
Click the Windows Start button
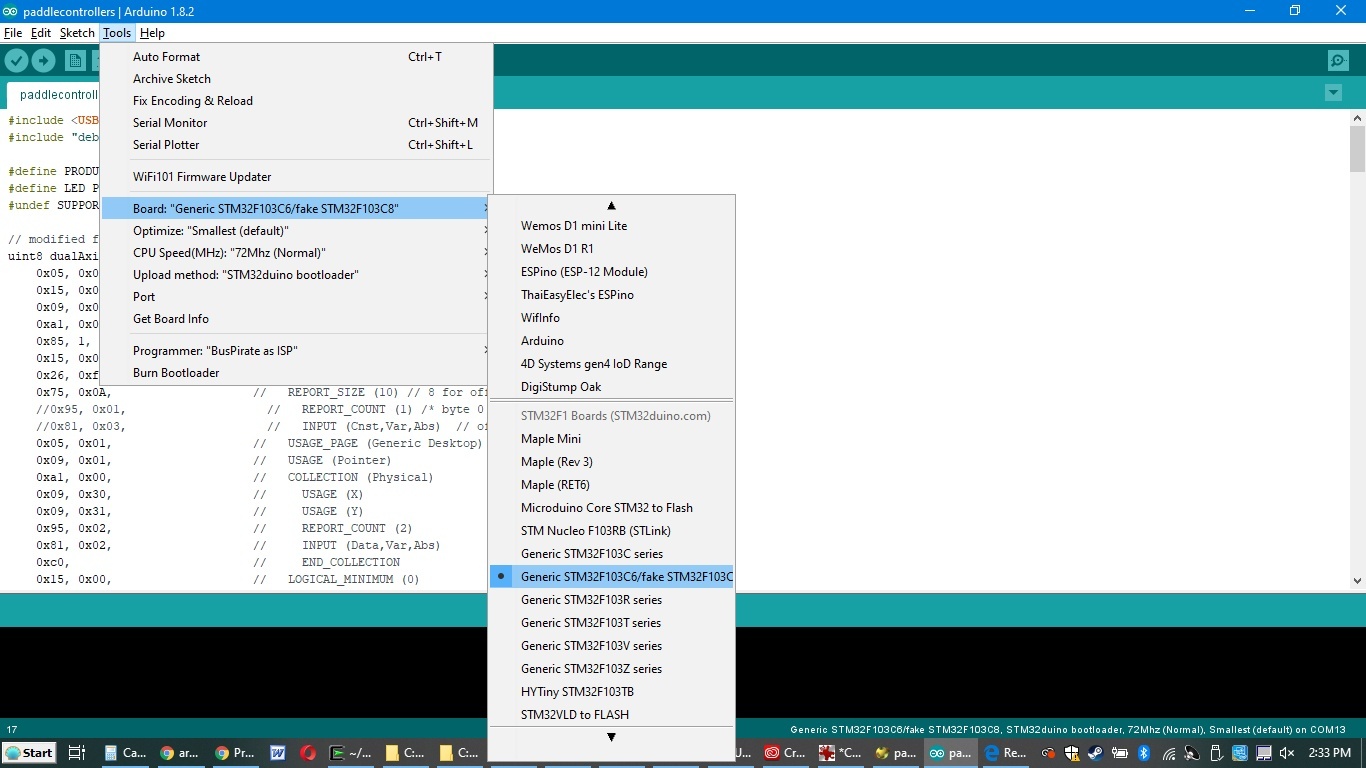pos(29,753)
